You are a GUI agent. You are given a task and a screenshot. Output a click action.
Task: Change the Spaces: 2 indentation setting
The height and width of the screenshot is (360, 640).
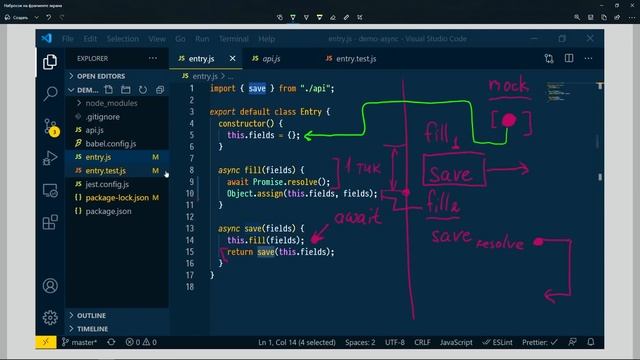360,342
